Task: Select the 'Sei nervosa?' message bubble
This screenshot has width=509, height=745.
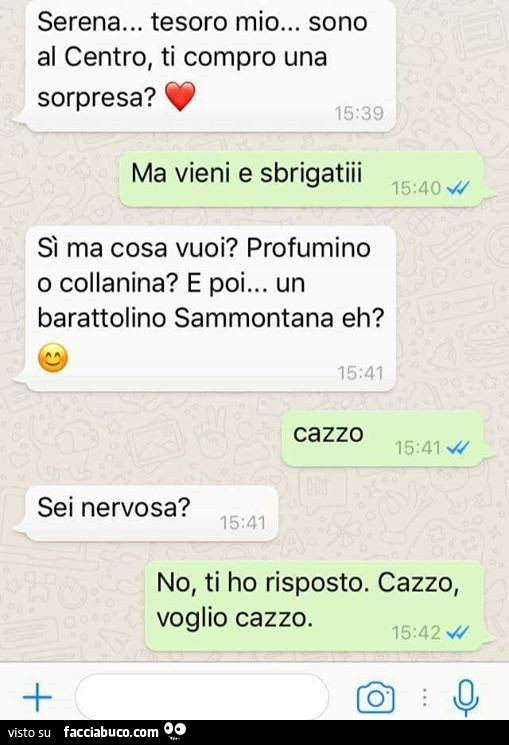Action: coord(147,513)
